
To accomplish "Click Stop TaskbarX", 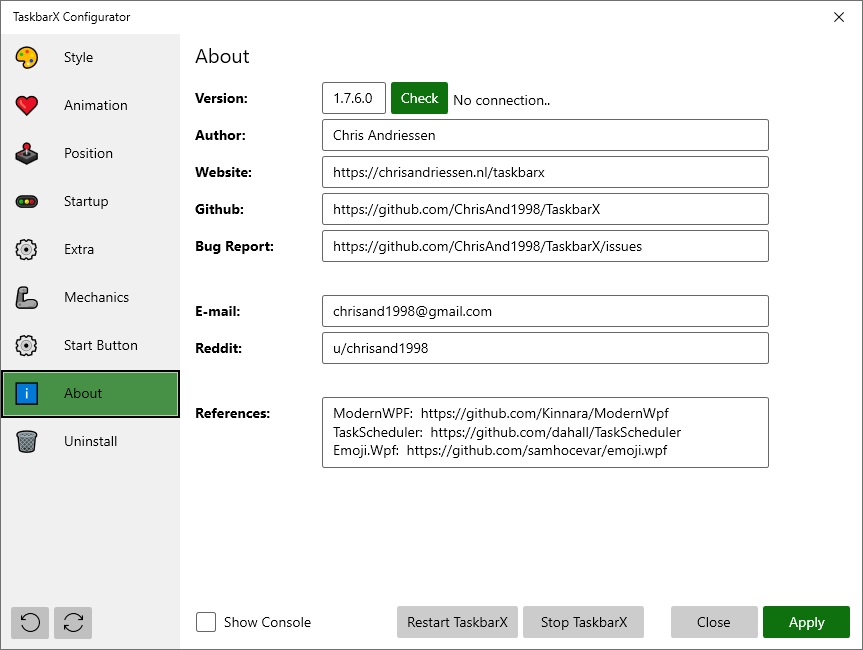I will click(583, 622).
